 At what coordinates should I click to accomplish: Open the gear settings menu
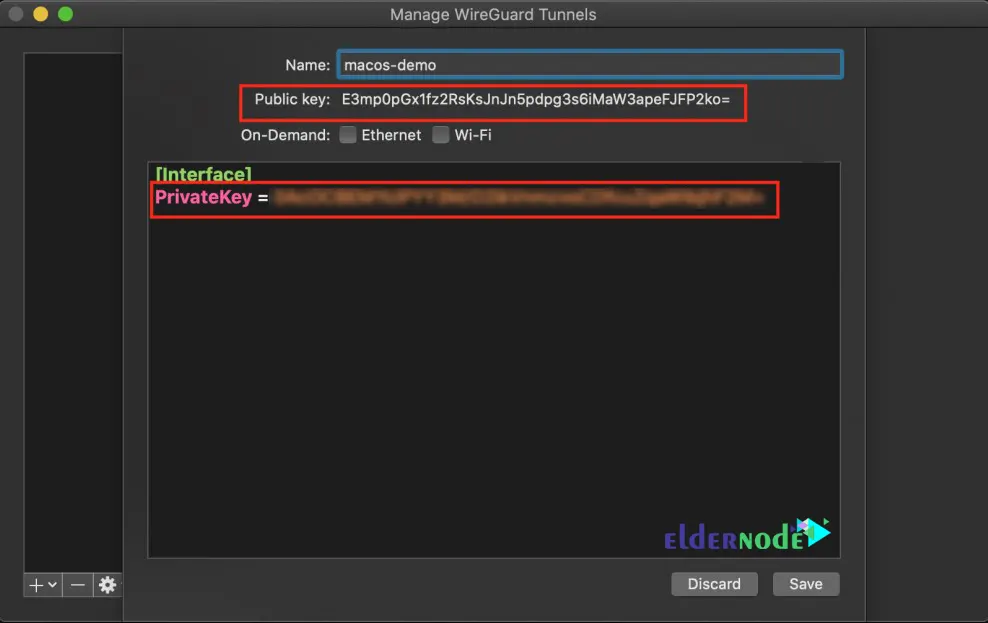click(x=106, y=585)
